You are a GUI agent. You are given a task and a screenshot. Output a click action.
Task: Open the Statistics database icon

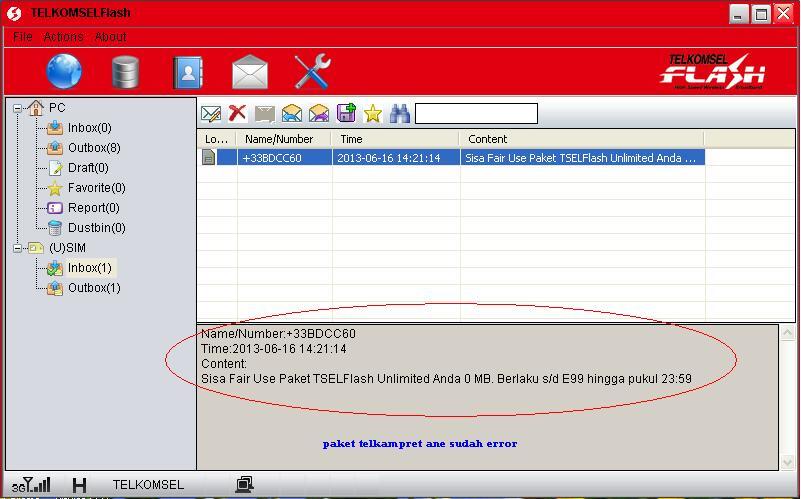point(125,73)
